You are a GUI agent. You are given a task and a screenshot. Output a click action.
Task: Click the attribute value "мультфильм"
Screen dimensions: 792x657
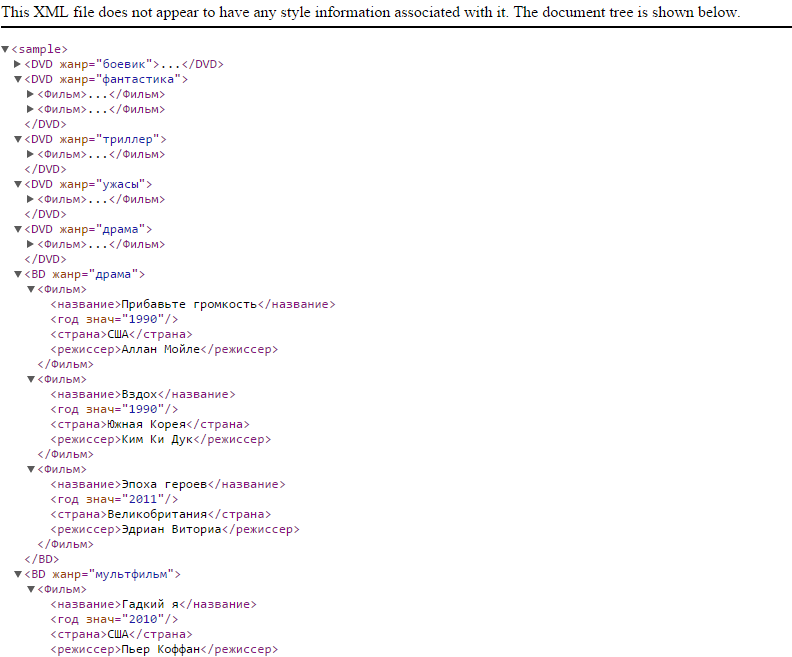(x=131, y=575)
